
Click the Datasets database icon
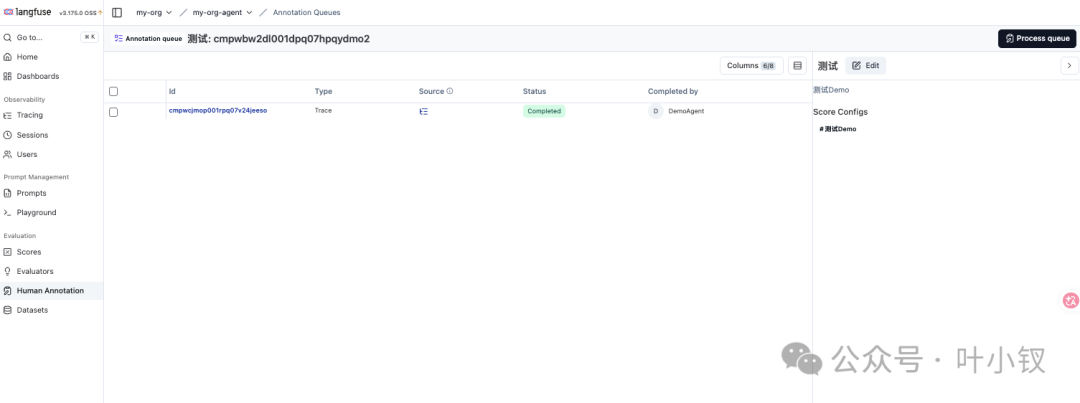[x=8, y=310]
